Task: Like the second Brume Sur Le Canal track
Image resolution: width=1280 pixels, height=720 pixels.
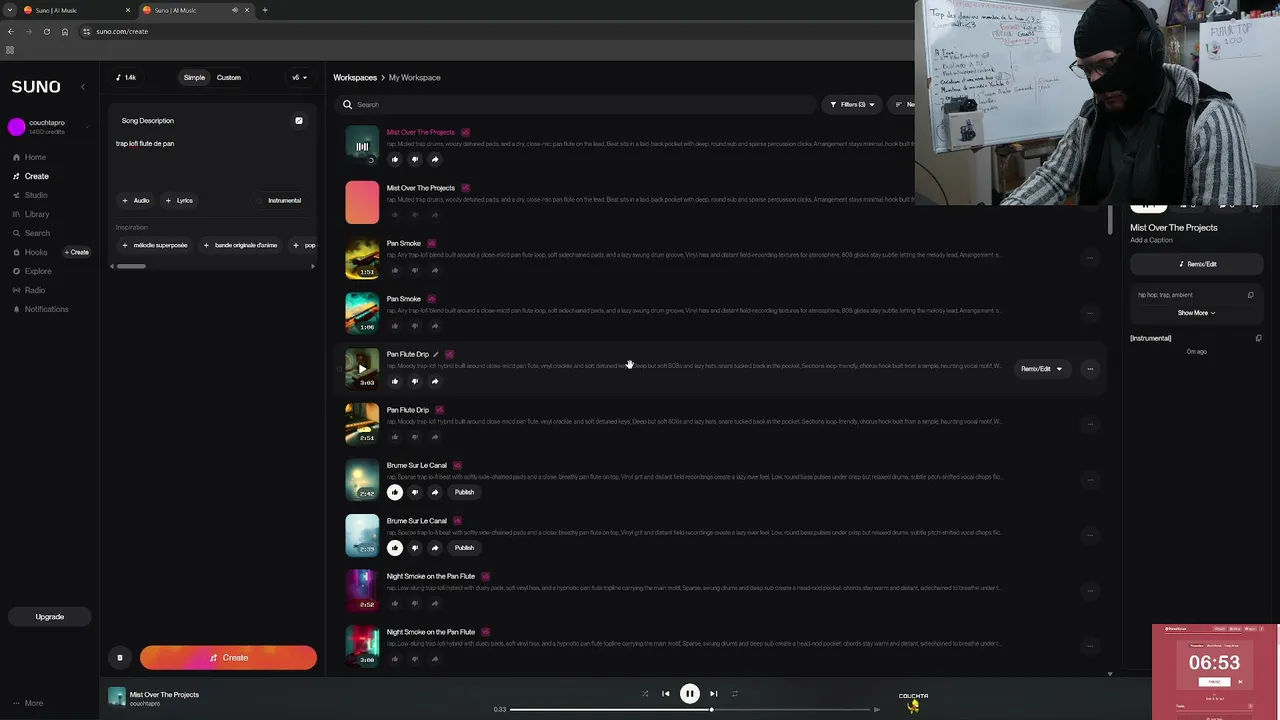Action: pyautogui.click(x=395, y=548)
